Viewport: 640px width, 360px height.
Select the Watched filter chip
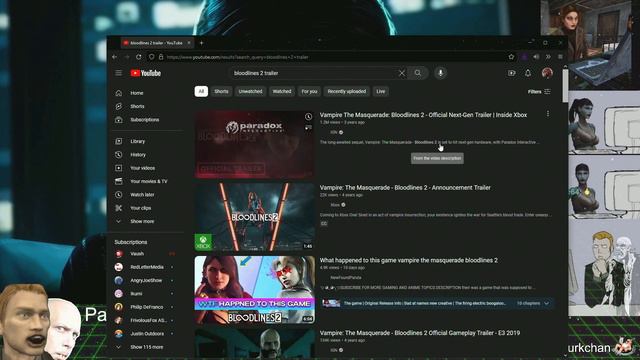(282, 91)
